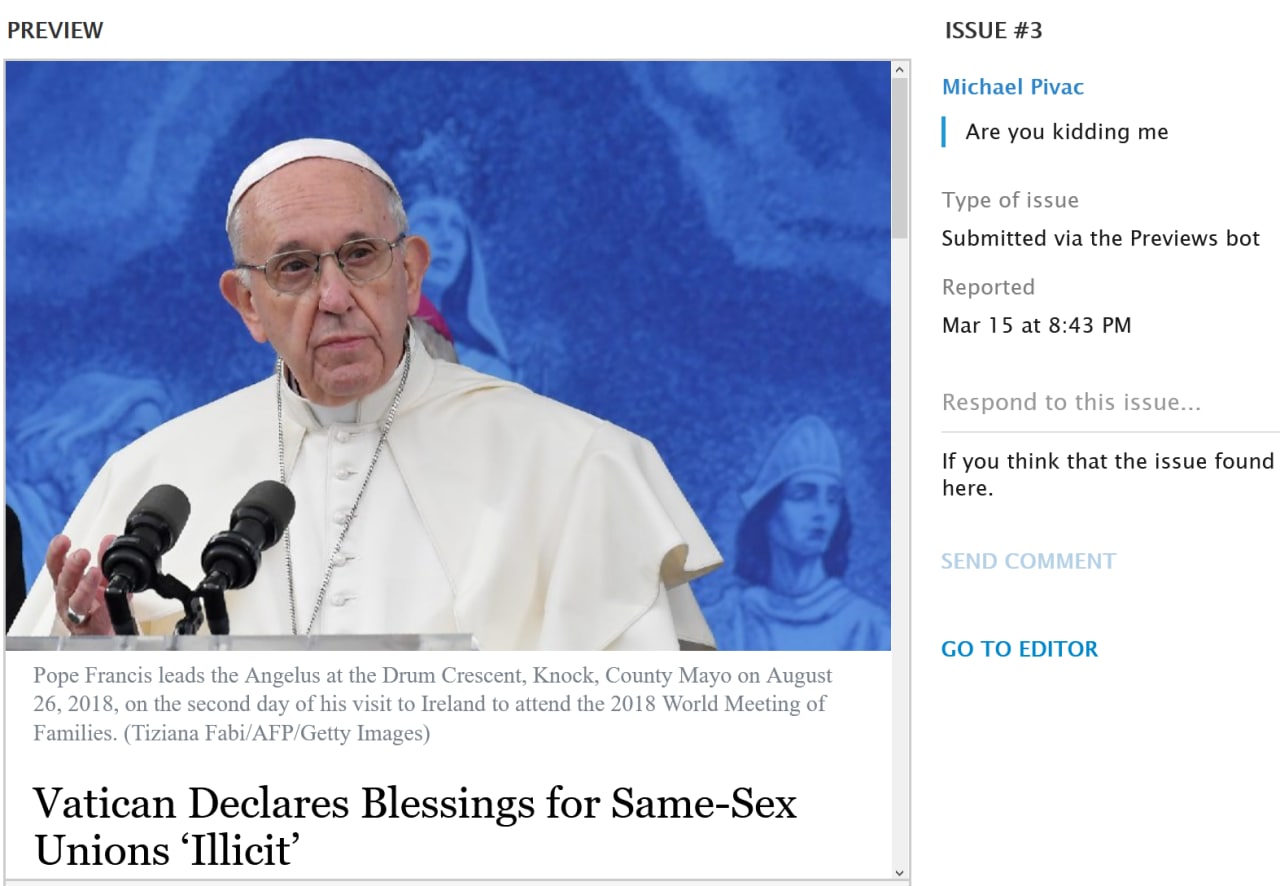This screenshot has height=886, width=1280.
Task: Open Michael Pivac's profile link
Action: pyautogui.click(x=1013, y=87)
